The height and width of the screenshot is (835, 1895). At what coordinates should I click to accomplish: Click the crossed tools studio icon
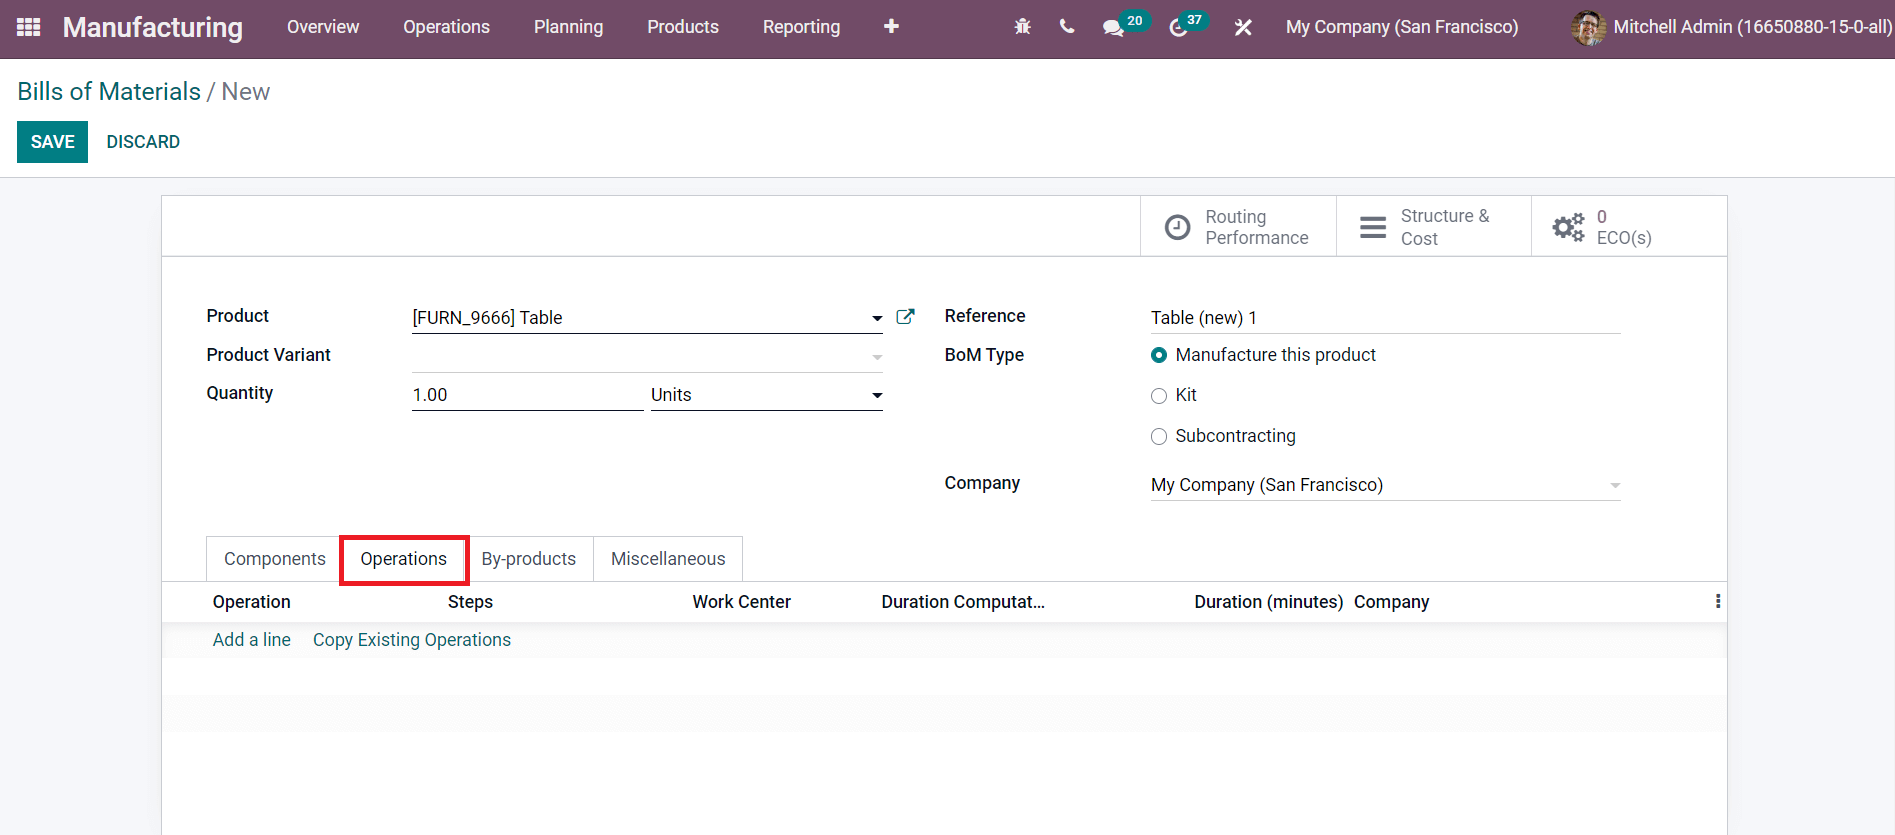1243,28
